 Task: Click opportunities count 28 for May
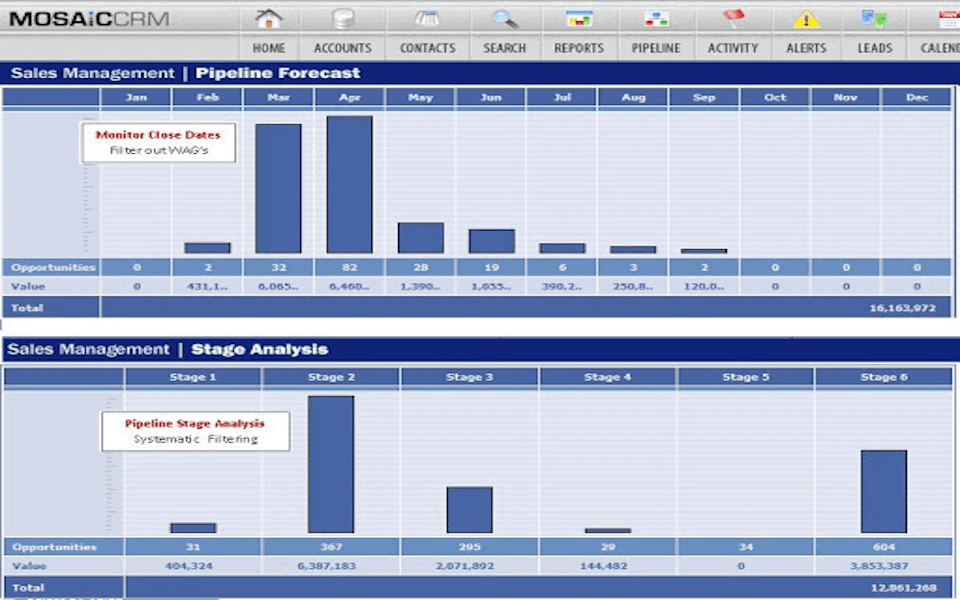(x=421, y=268)
